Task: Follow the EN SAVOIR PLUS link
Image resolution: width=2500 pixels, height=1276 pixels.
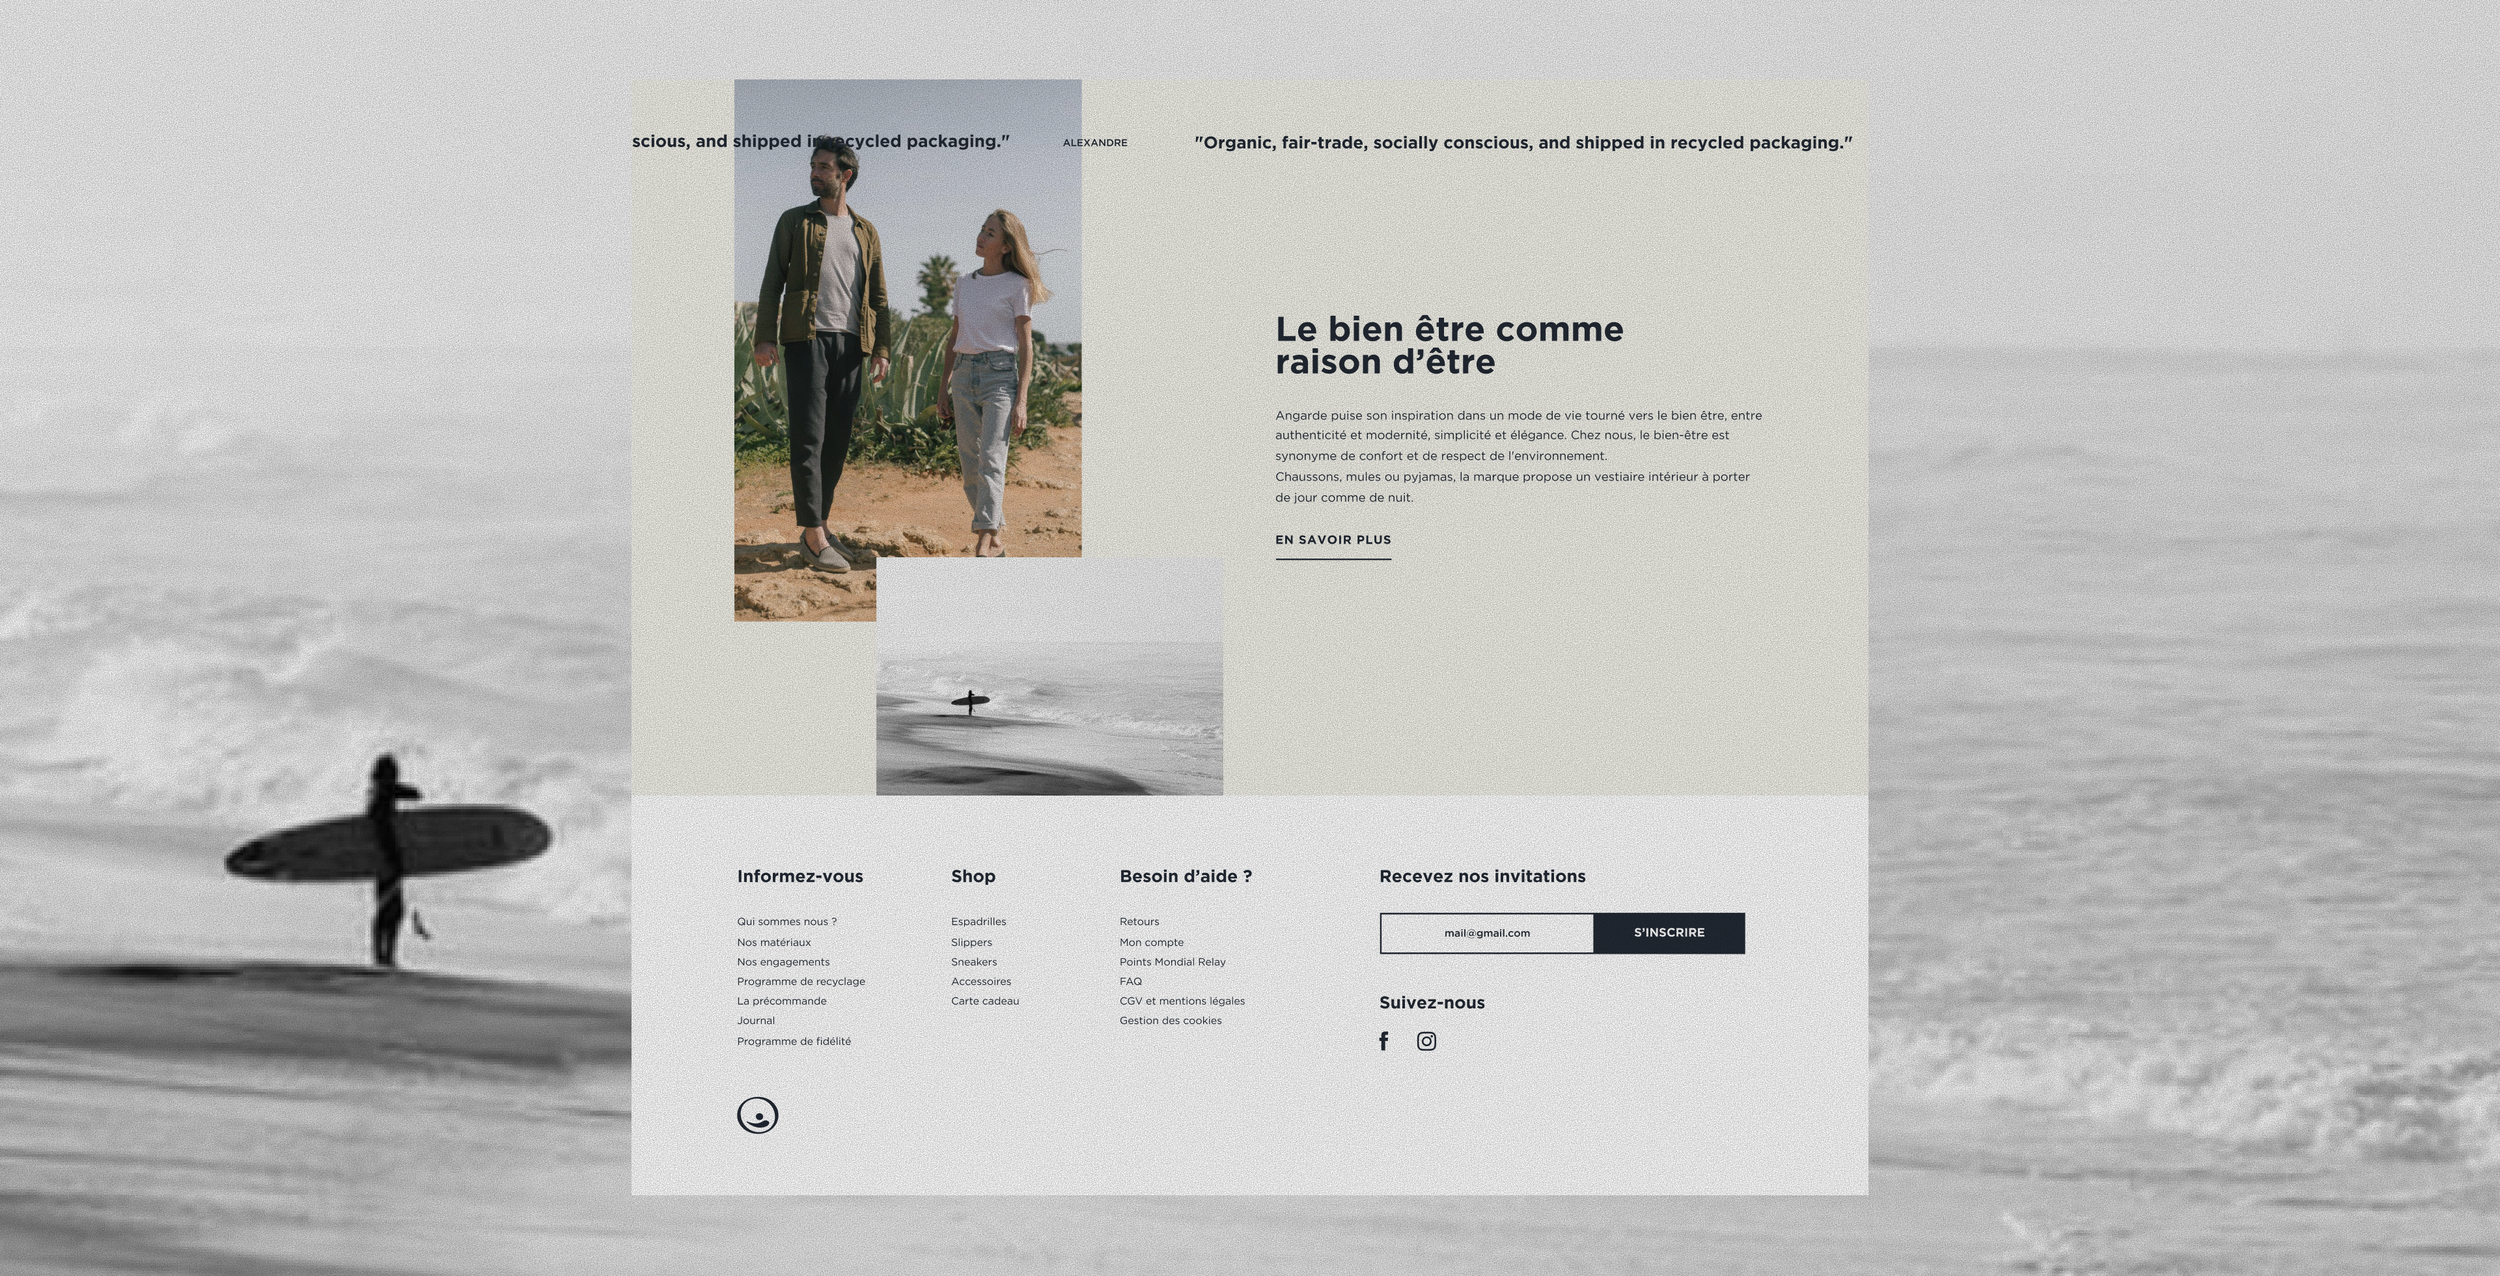Action: (x=1333, y=540)
